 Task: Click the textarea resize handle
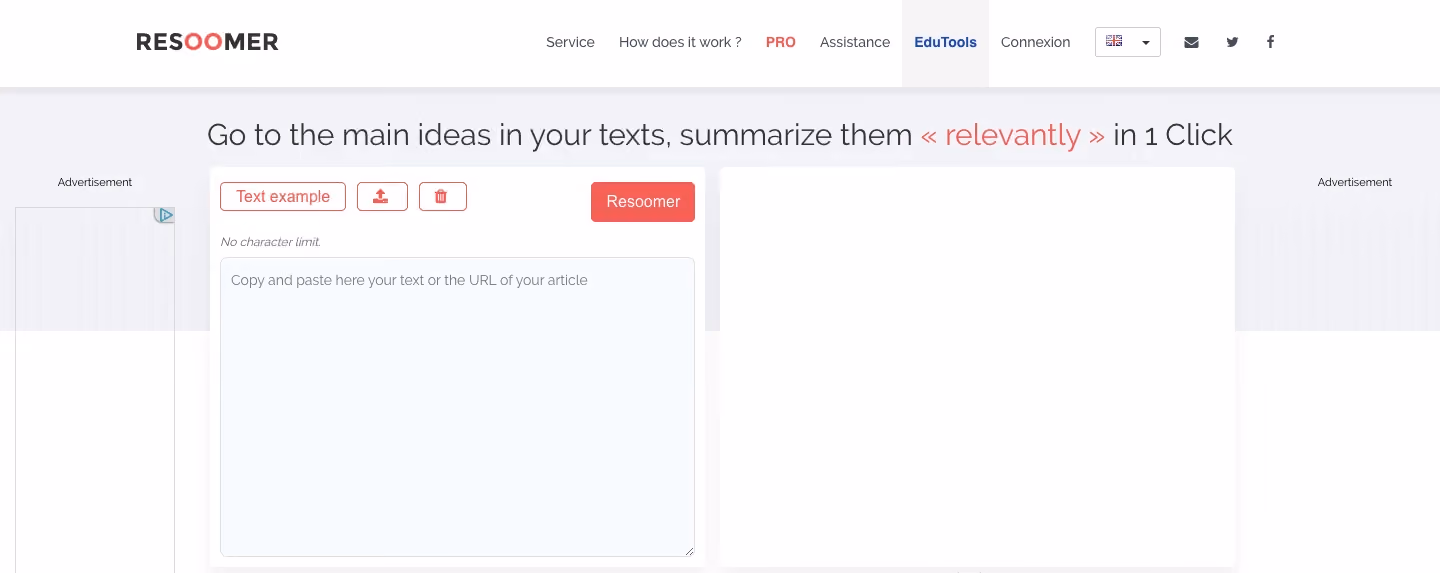tap(689, 551)
